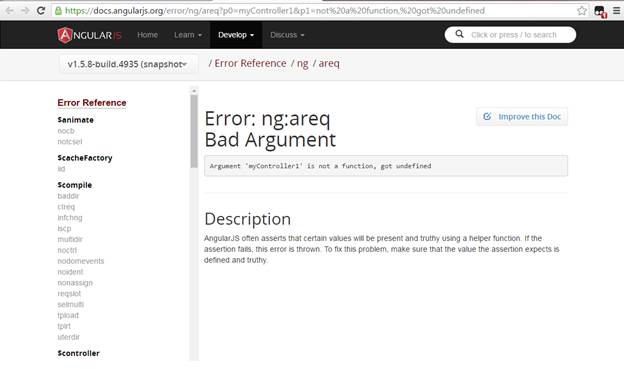Viewport: 624px width, 369px height.
Task: Open the nodomevents error entry
Action: click(x=81, y=261)
